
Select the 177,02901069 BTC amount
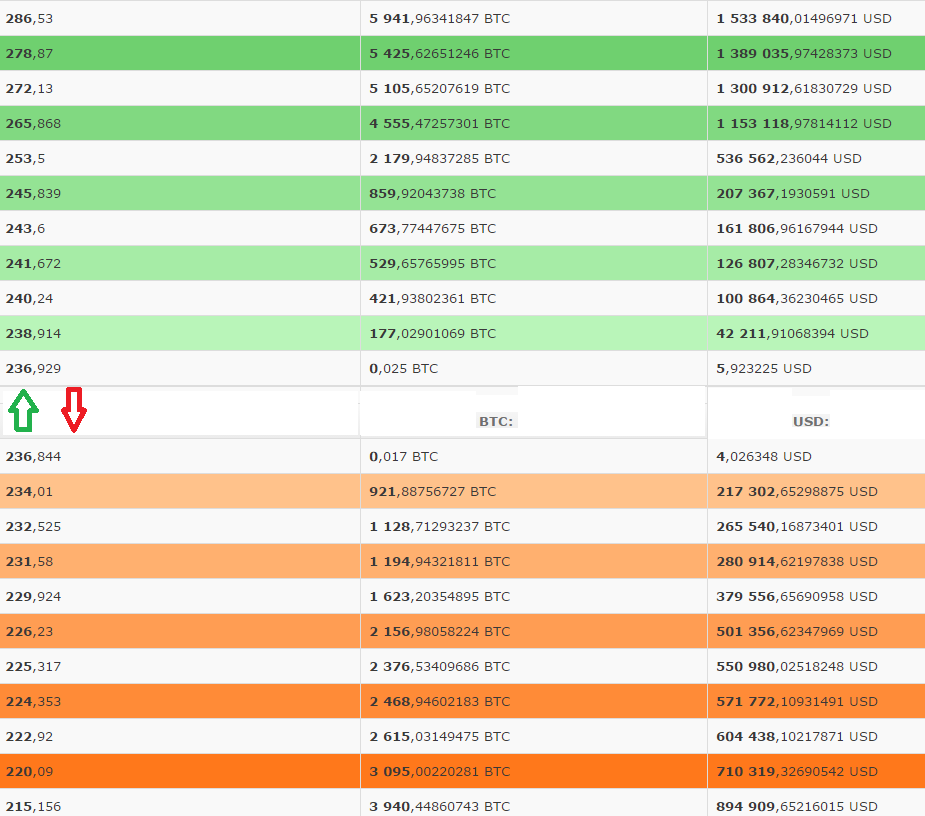pos(432,333)
